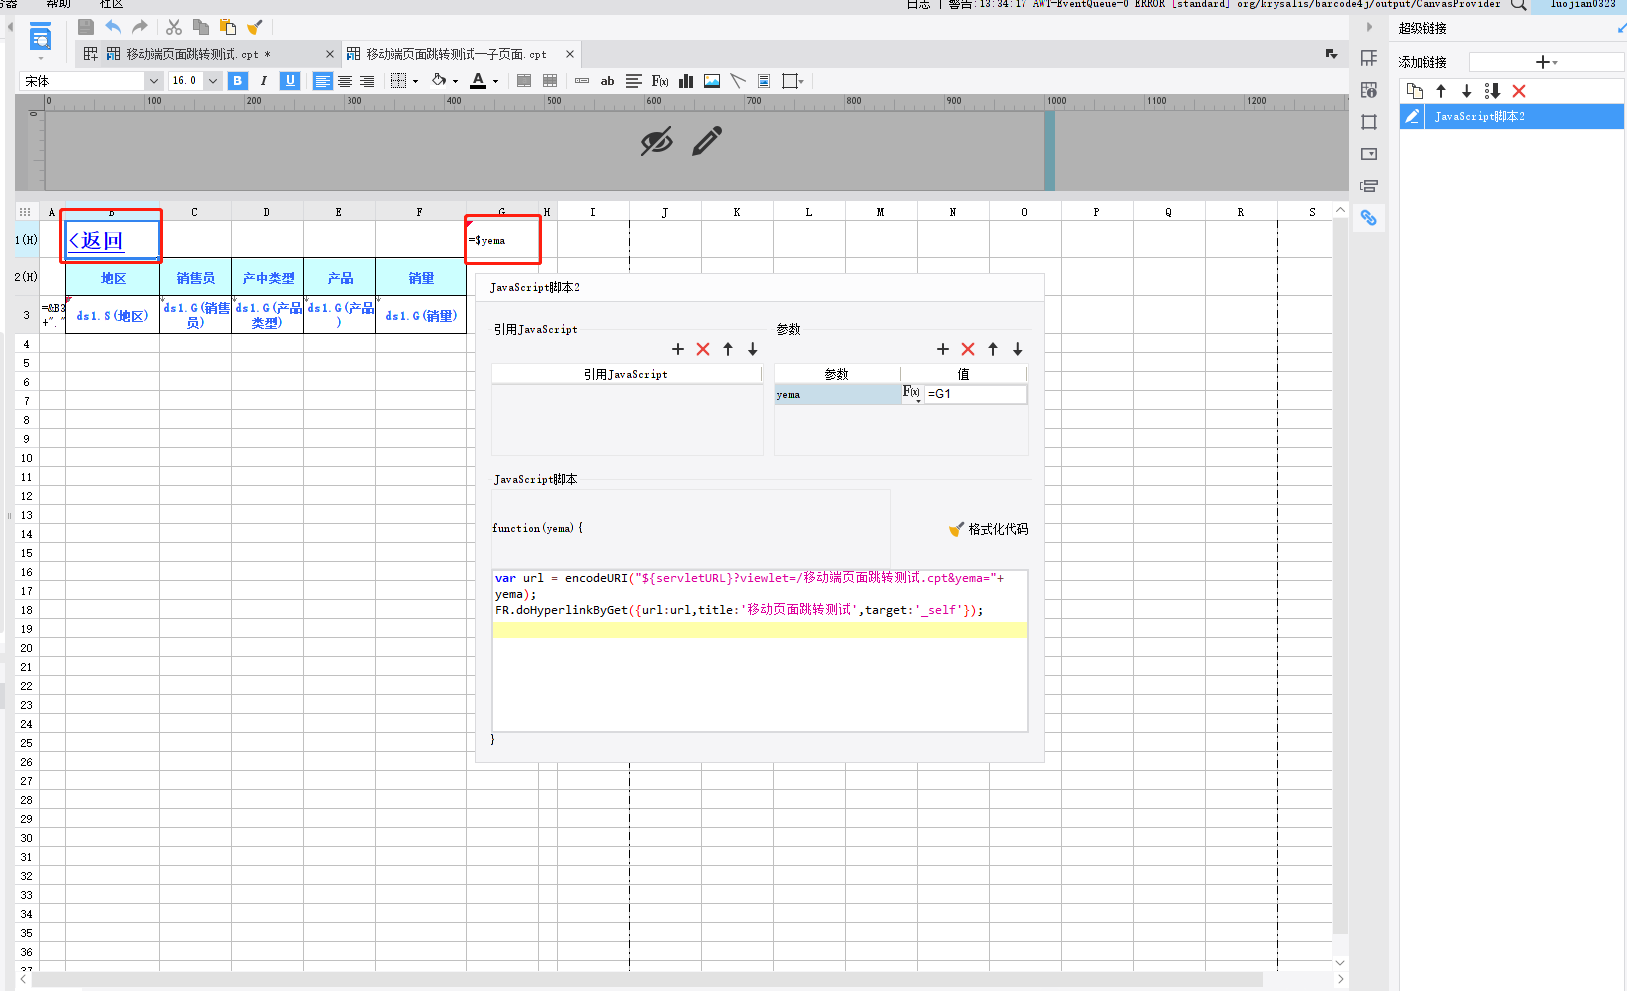Close the 移动端页面跳转测试.cpt tab
The image size is (1627, 991).
point(330,54)
